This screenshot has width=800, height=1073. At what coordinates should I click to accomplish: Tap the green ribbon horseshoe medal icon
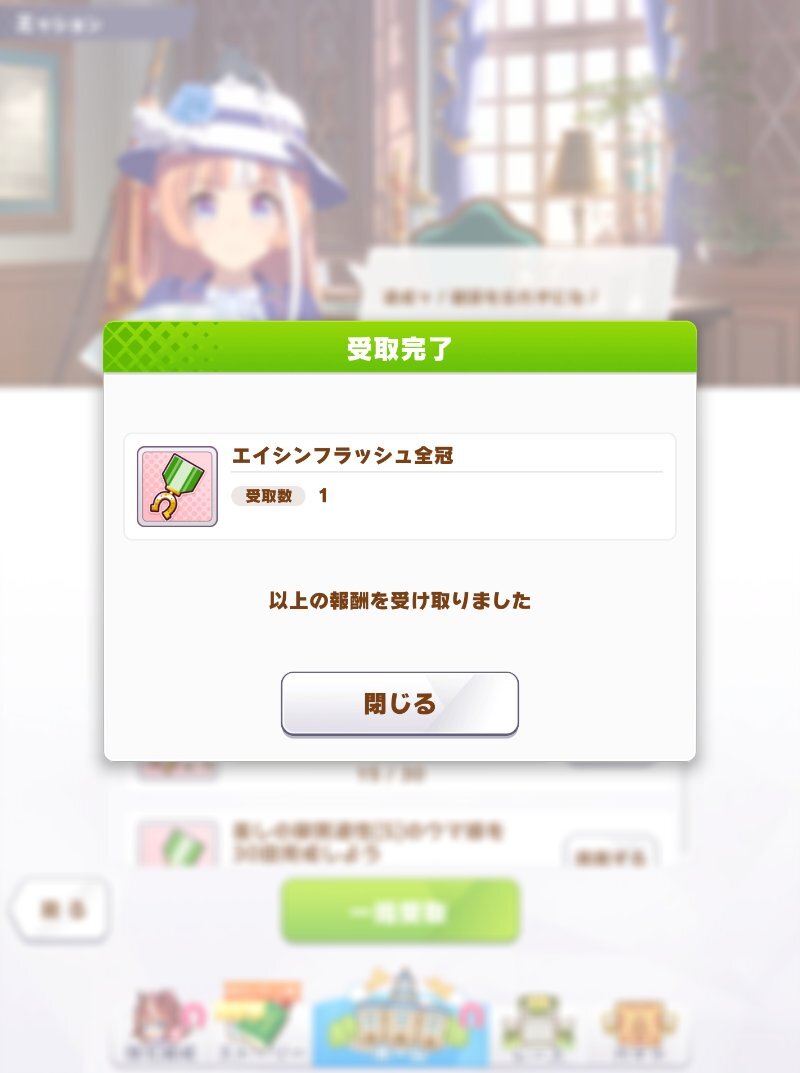pyautogui.click(x=177, y=487)
